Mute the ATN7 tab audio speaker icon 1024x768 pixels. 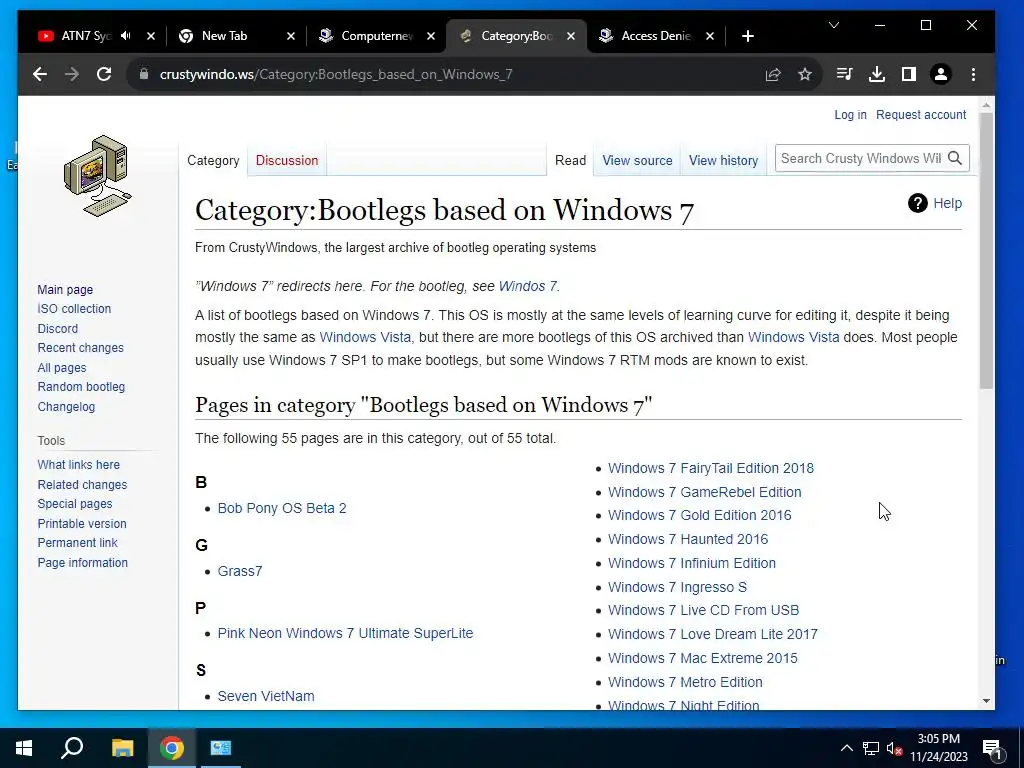tap(126, 36)
